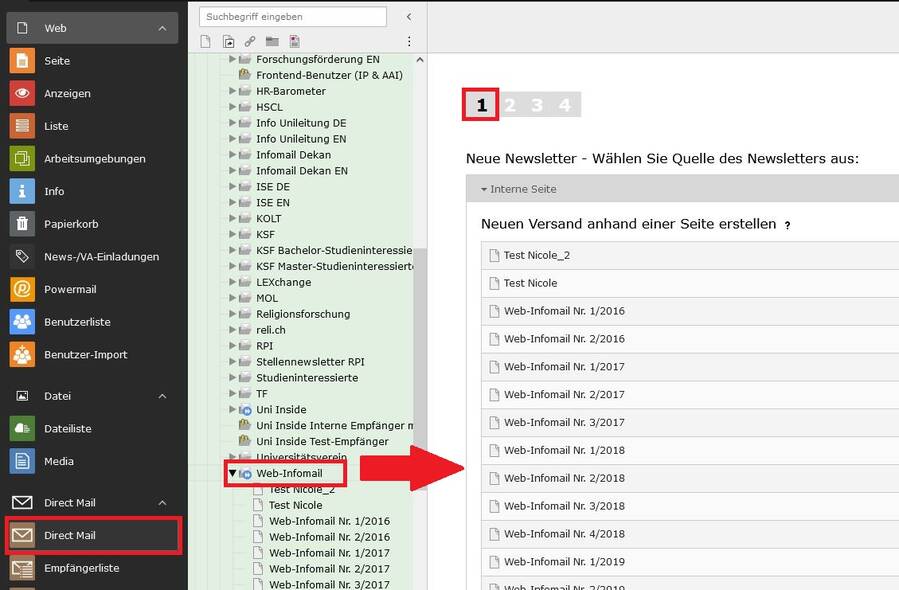Collapse the page tree with the chevron
Viewport: 899px width, 590px height.
(x=409, y=17)
